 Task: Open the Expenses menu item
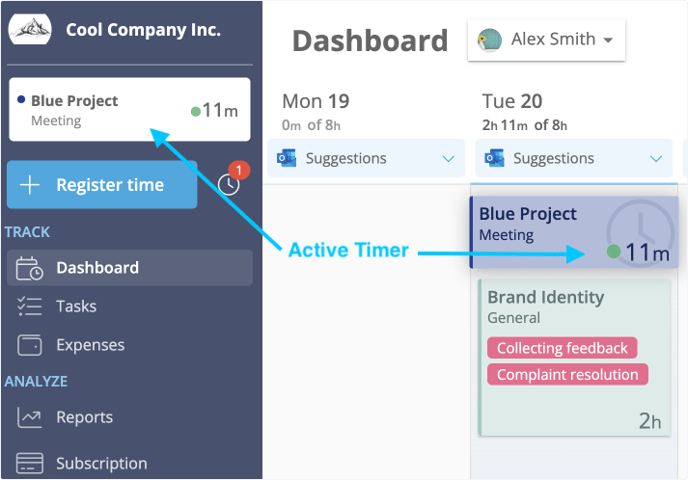coord(90,345)
